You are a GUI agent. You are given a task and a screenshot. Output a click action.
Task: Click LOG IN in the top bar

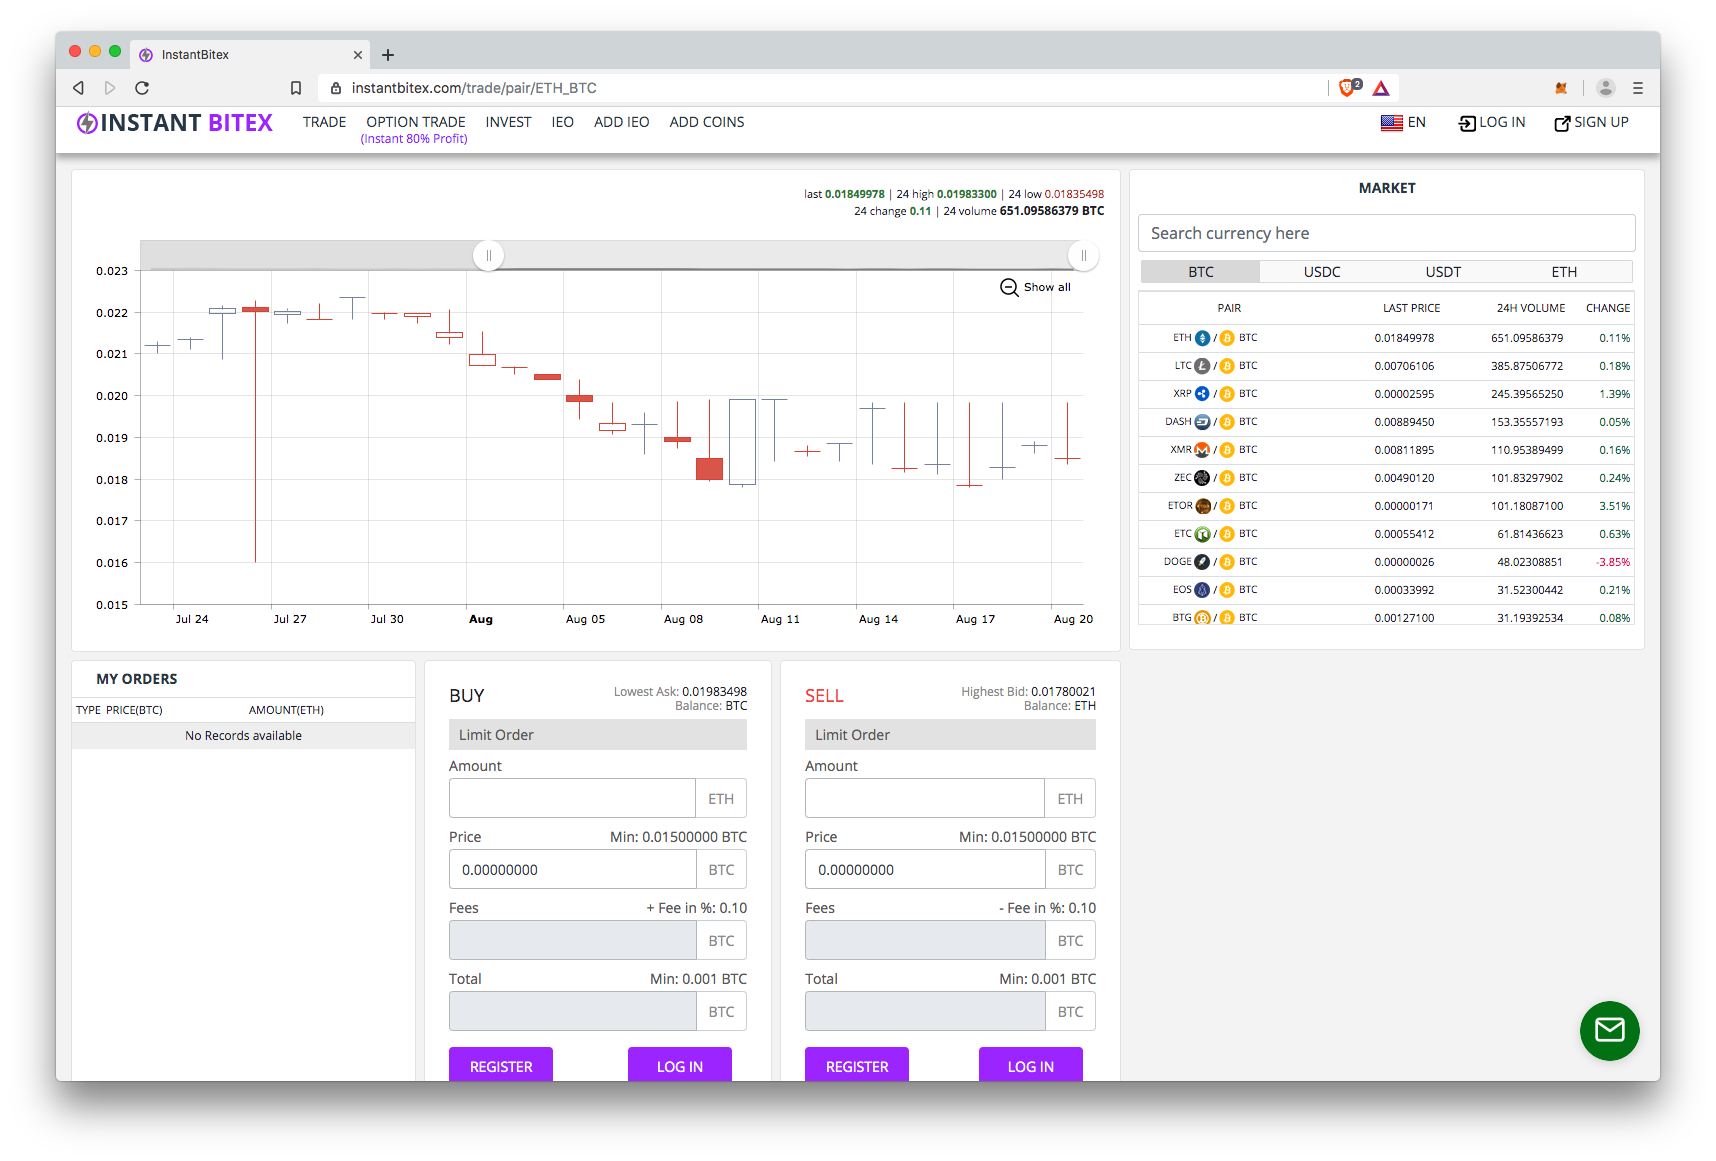(1492, 122)
